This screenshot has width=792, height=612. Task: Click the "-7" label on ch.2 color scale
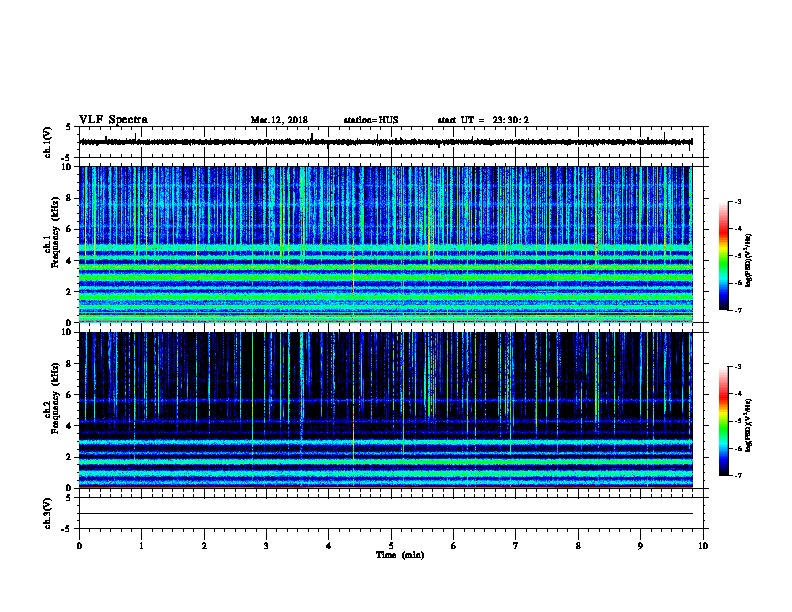737,475
